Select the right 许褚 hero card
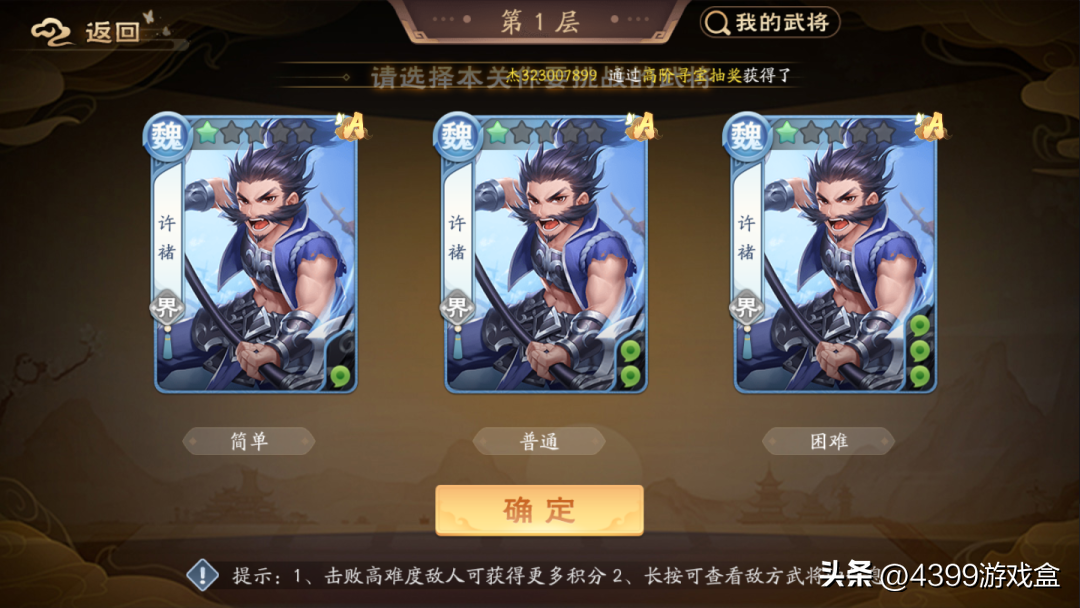 (834, 253)
